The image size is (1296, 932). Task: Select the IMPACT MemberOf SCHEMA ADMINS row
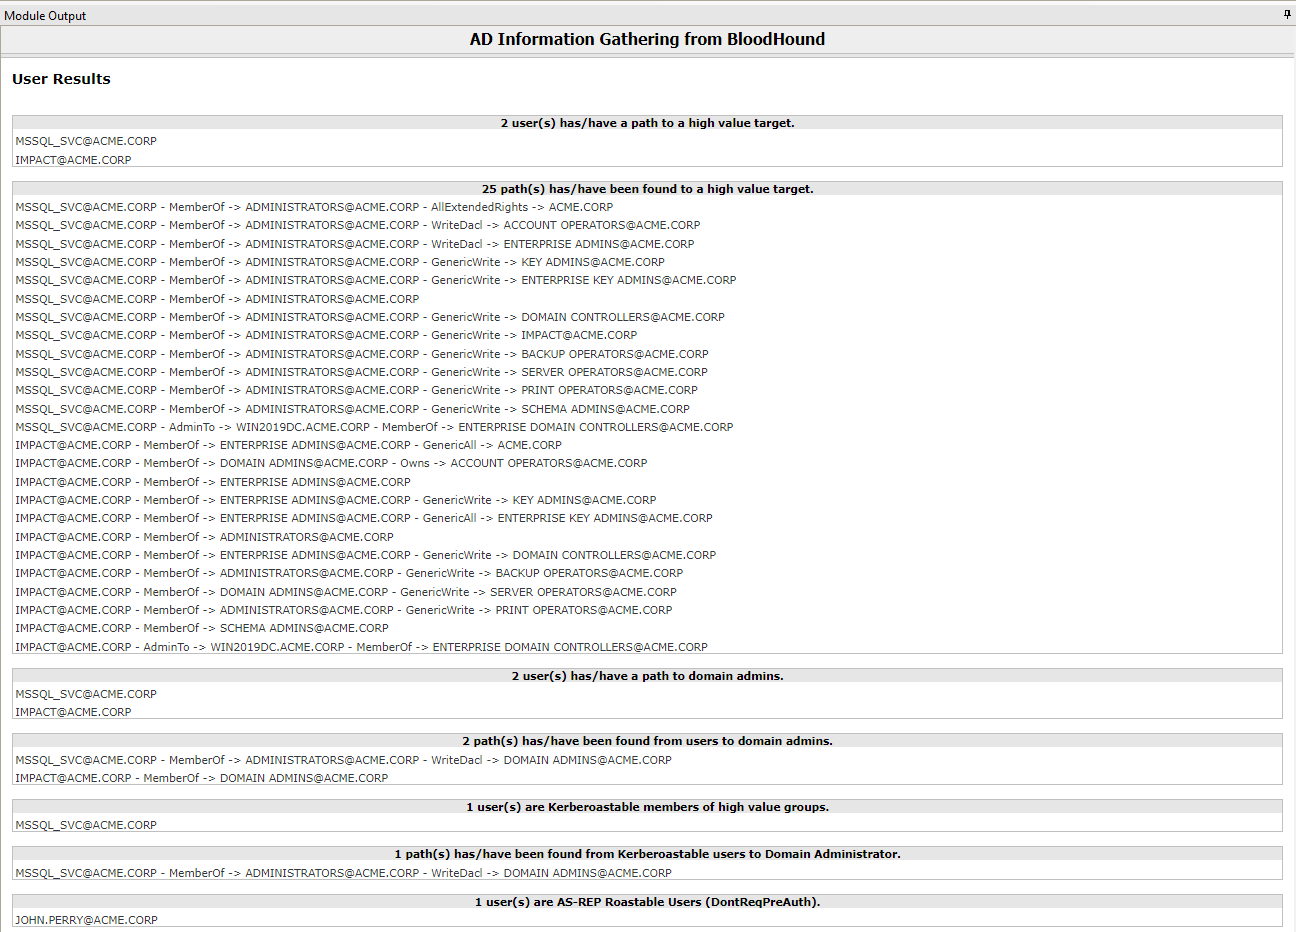point(202,628)
